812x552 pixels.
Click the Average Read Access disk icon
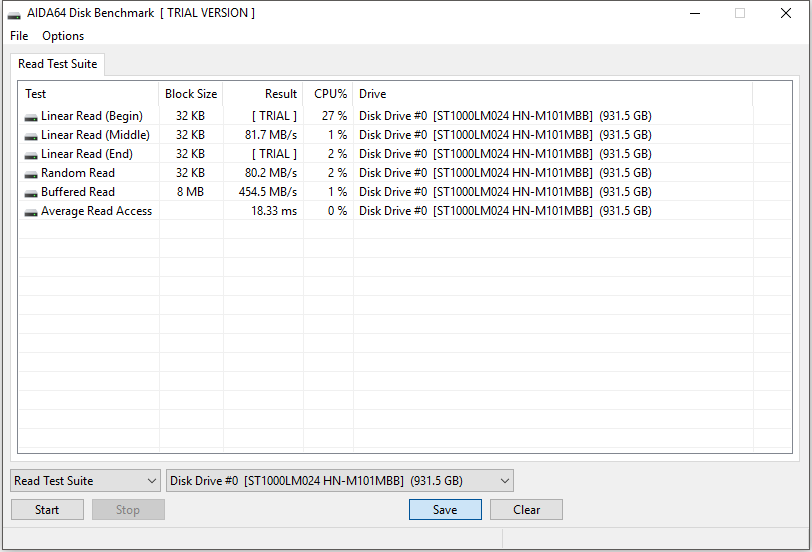point(31,213)
